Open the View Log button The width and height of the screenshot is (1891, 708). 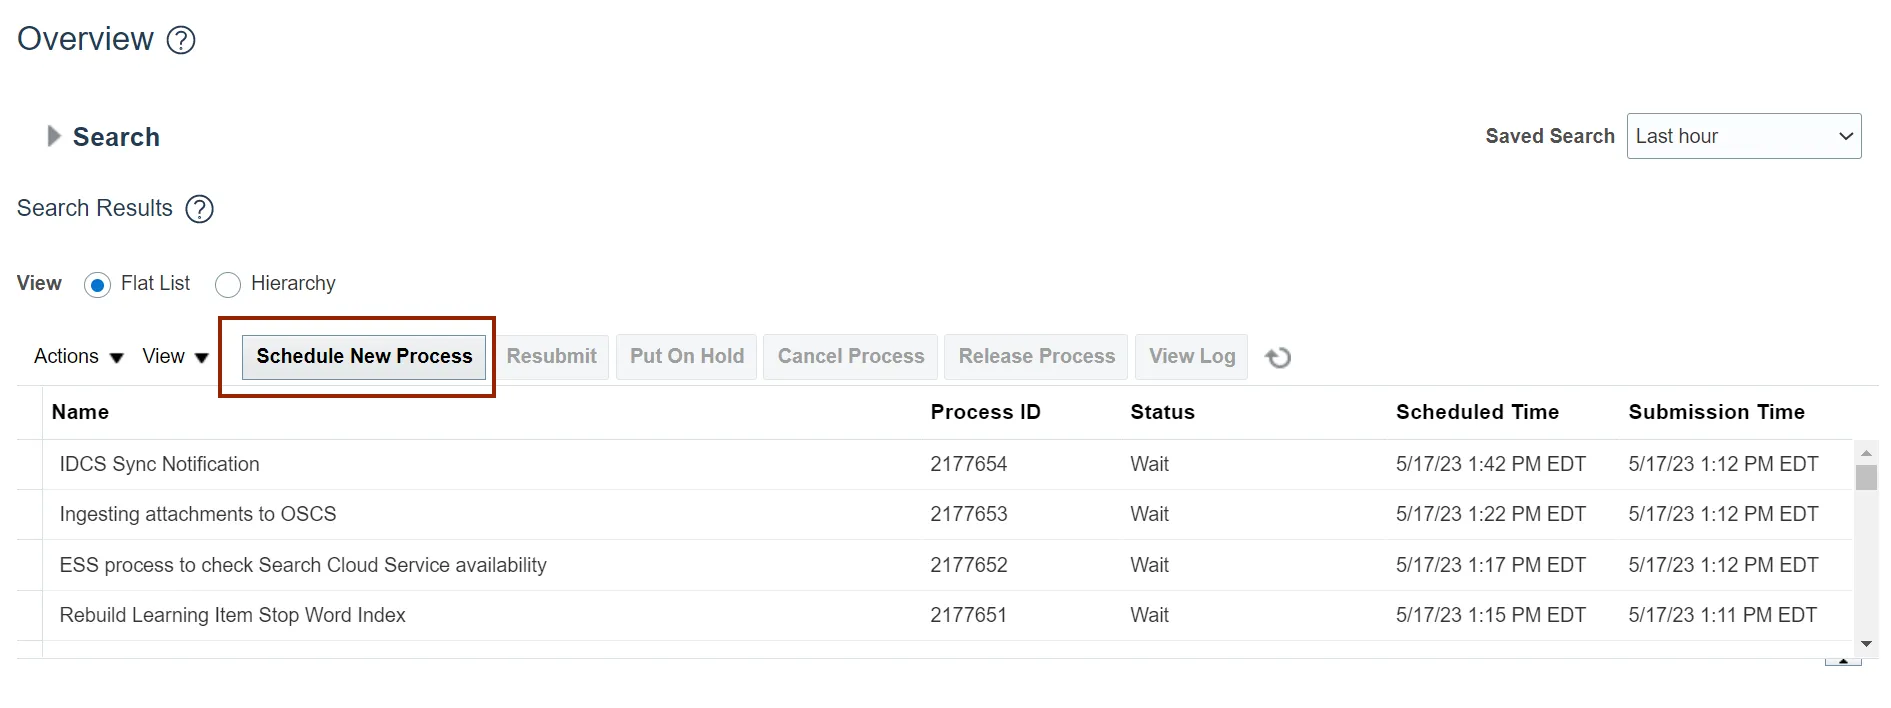coord(1192,357)
